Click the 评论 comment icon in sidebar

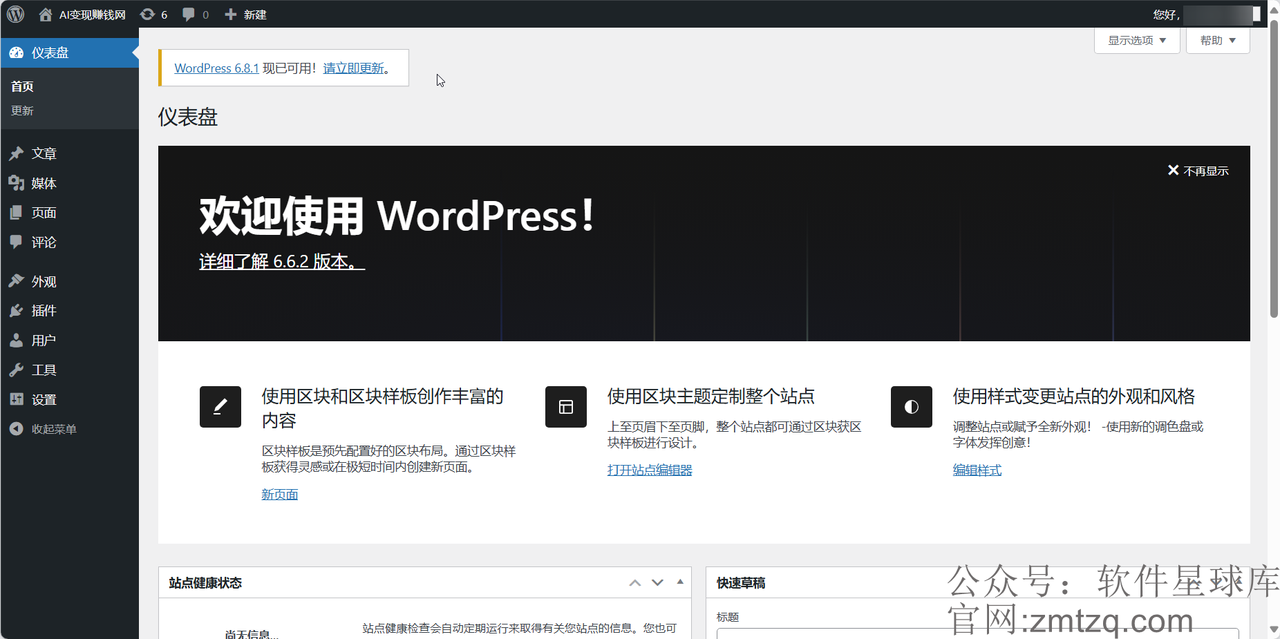click(x=16, y=242)
